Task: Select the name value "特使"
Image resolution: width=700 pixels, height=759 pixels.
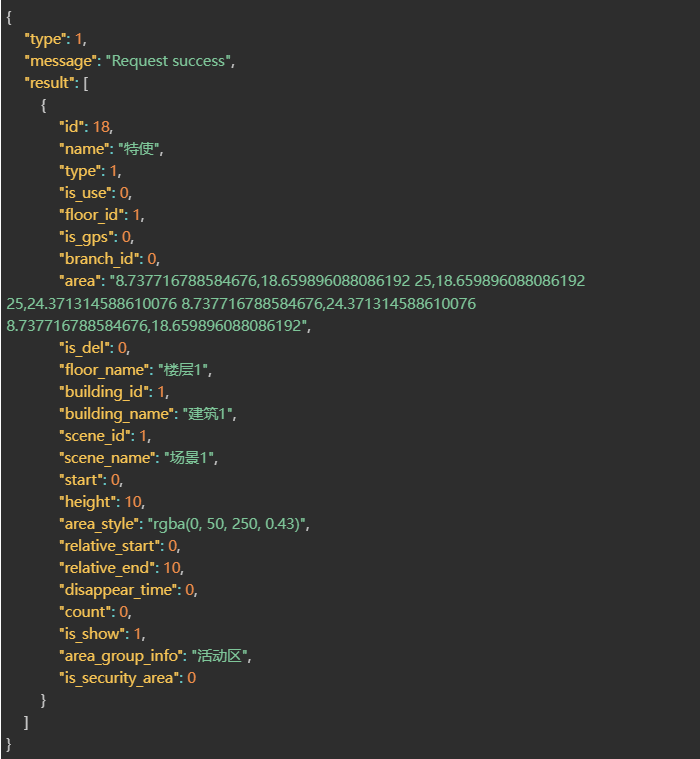Action: (139, 149)
